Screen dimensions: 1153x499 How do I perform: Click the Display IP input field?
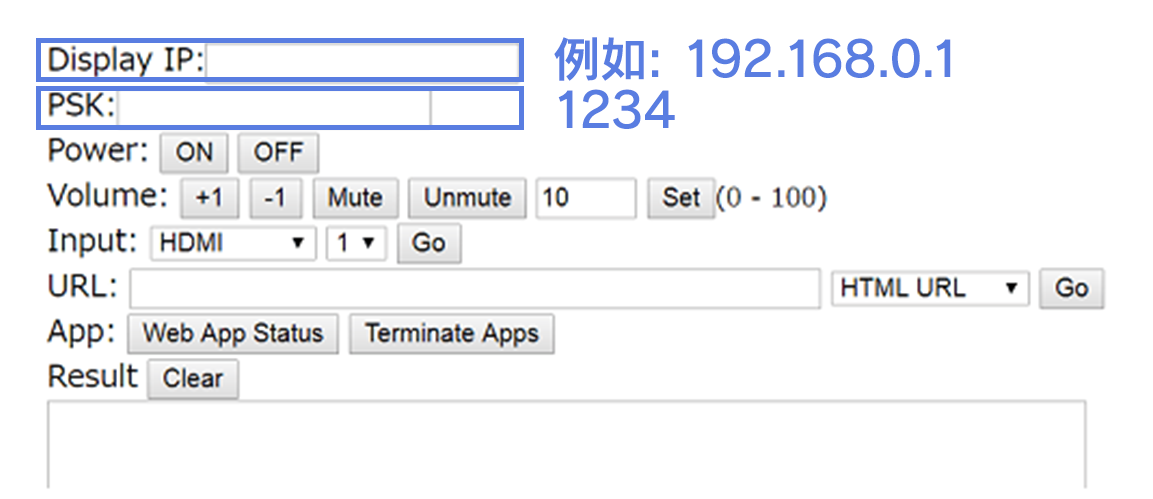click(362, 61)
